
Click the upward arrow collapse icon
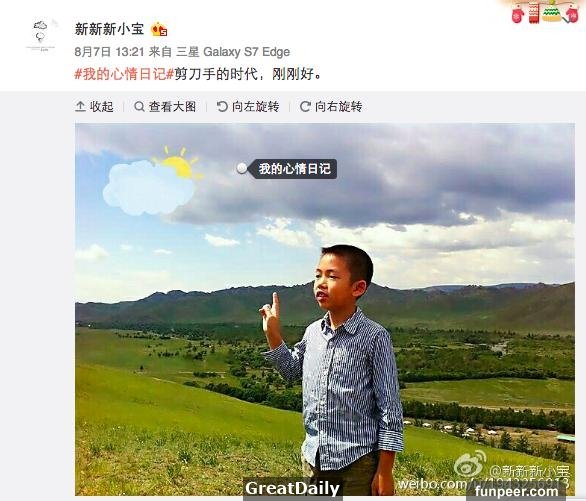pyautogui.click(x=80, y=106)
